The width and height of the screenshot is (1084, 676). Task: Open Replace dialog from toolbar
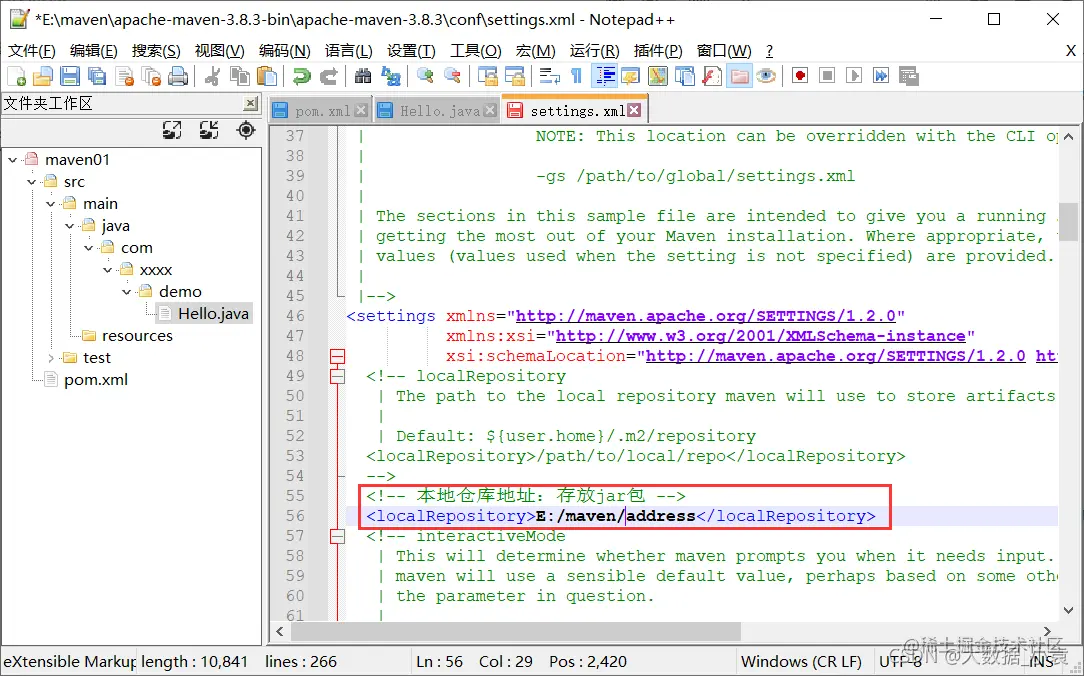point(391,76)
